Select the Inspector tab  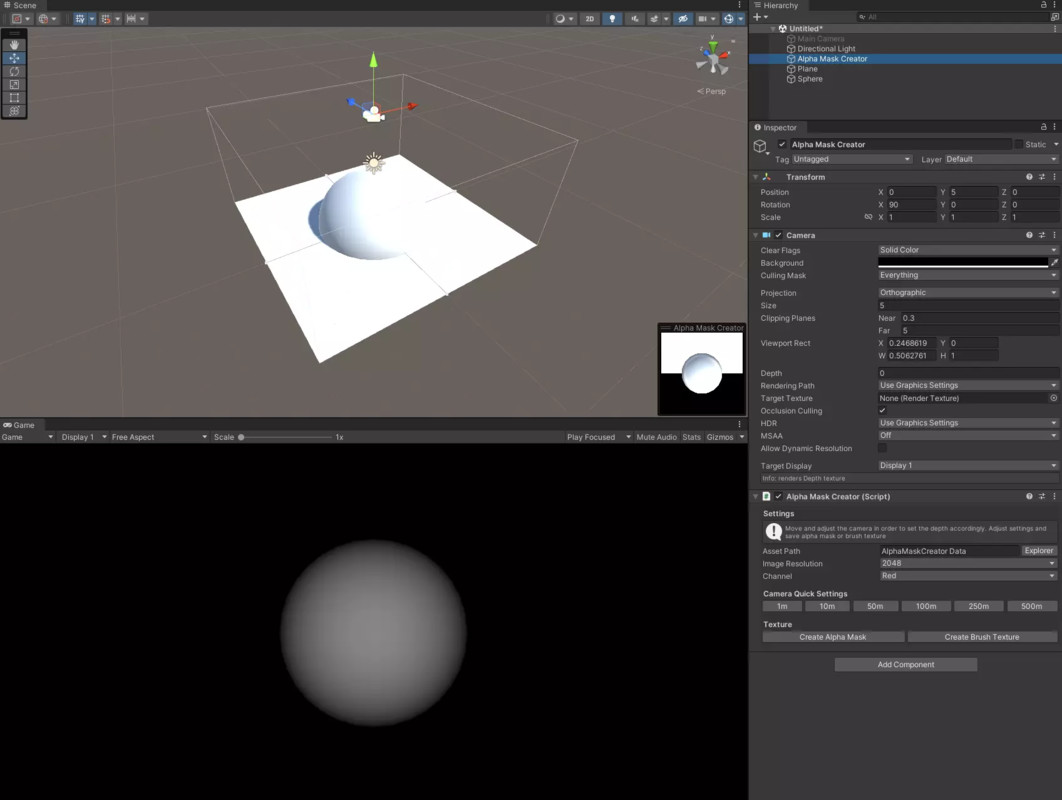pyautogui.click(x=776, y=127)
